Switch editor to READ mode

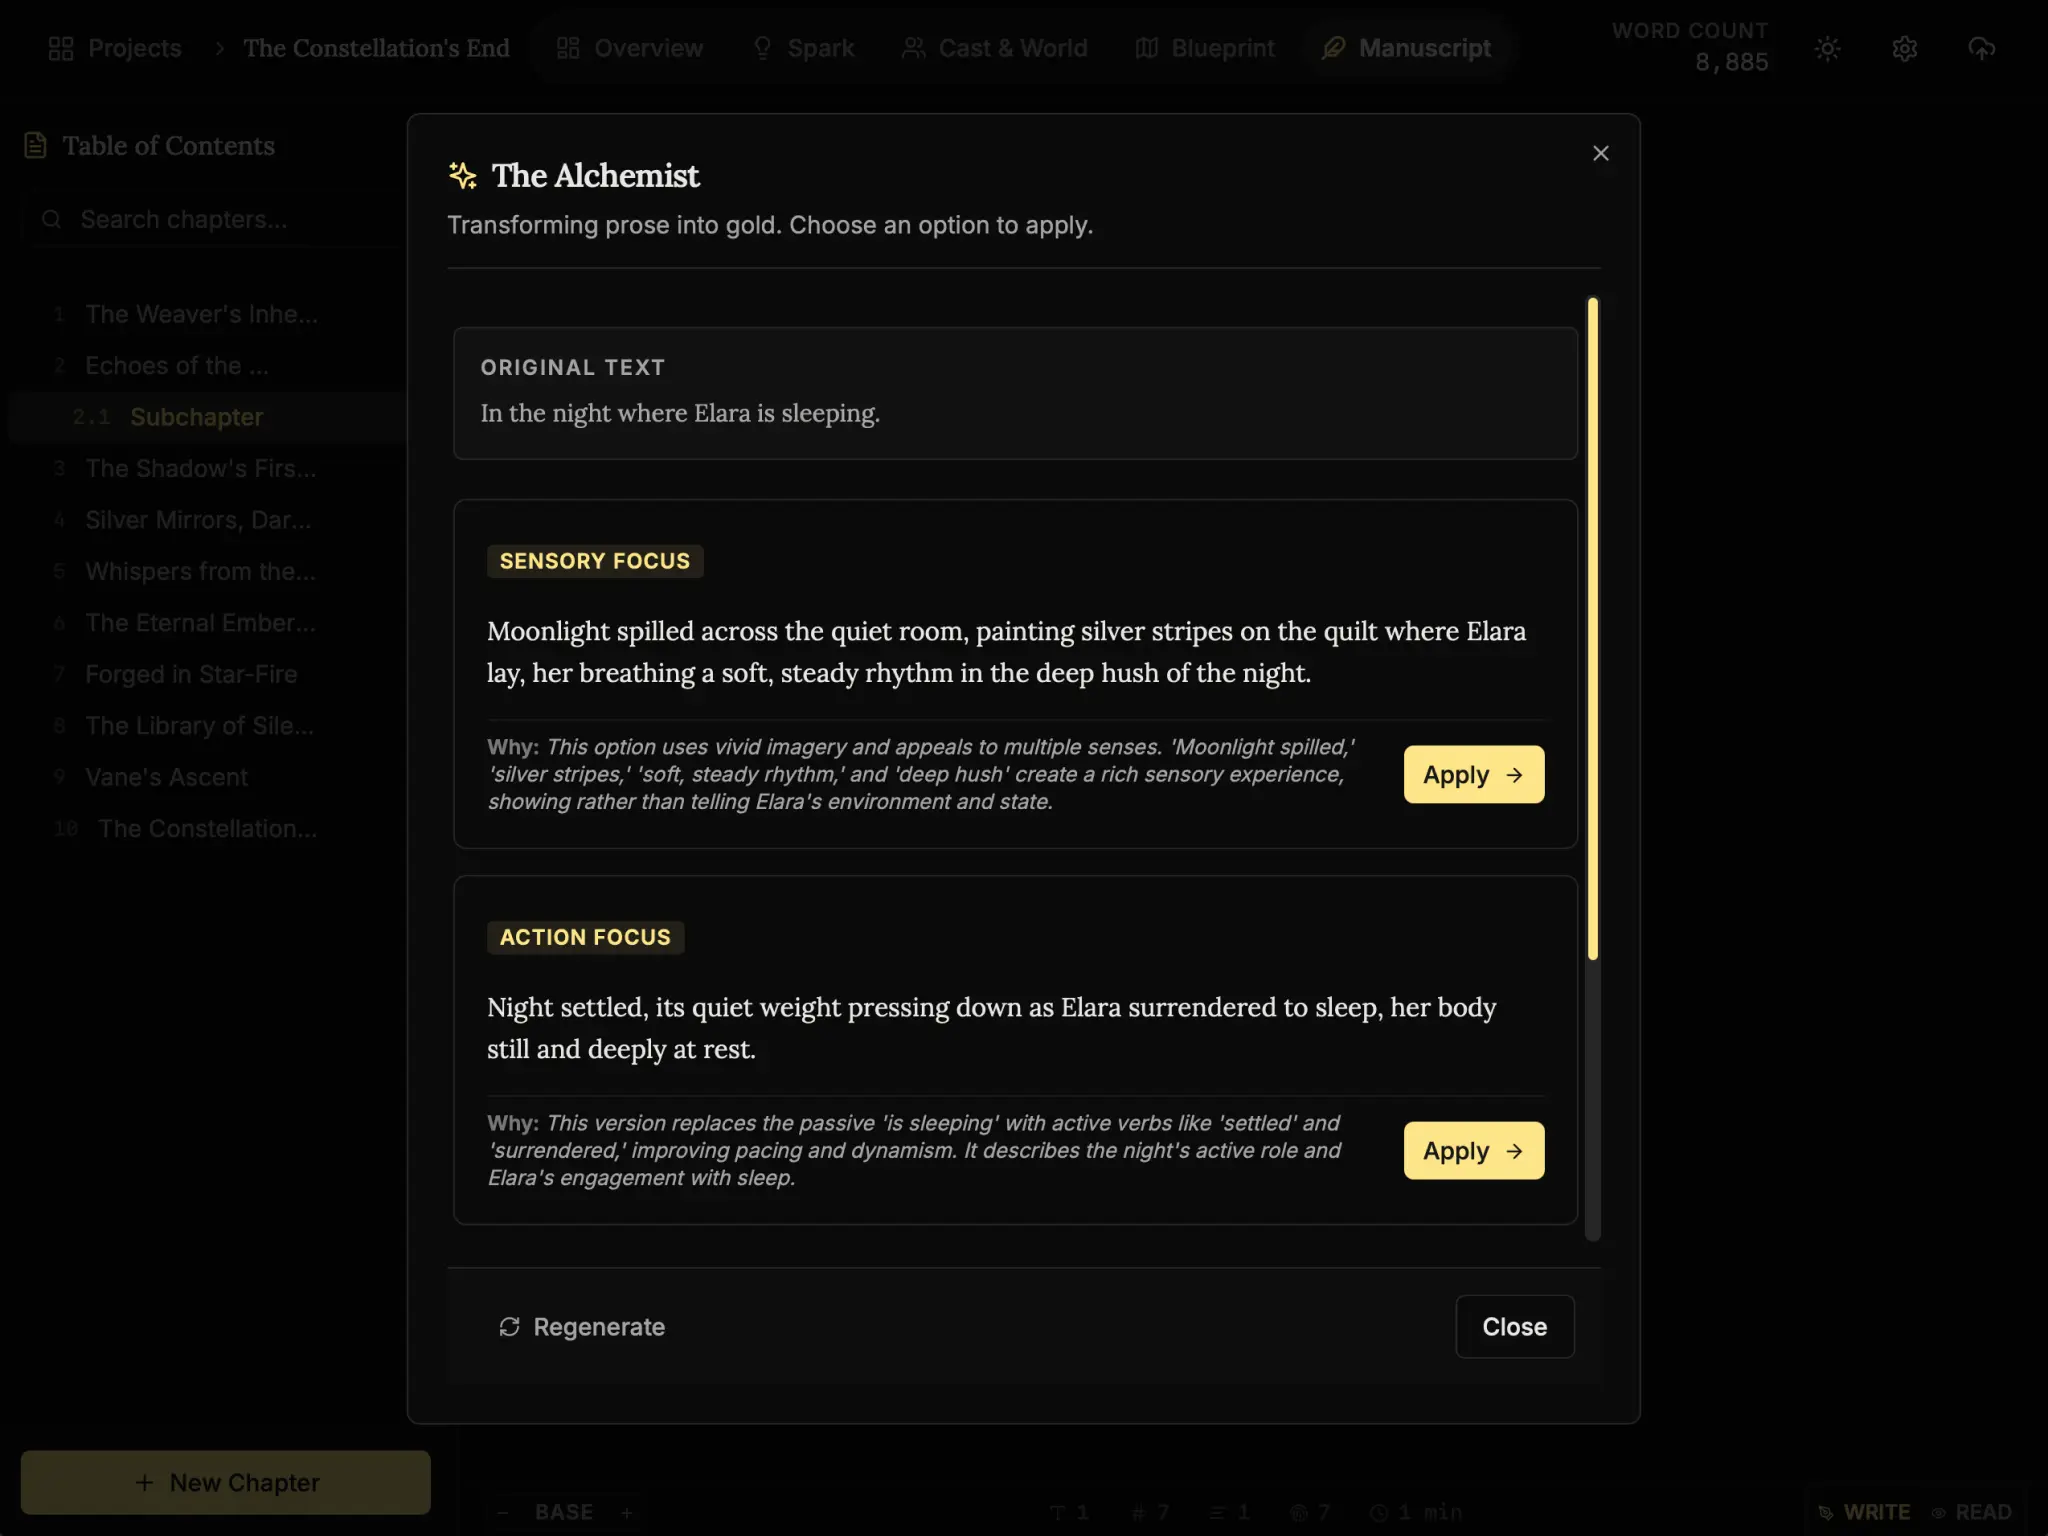coord(1983,1512)
